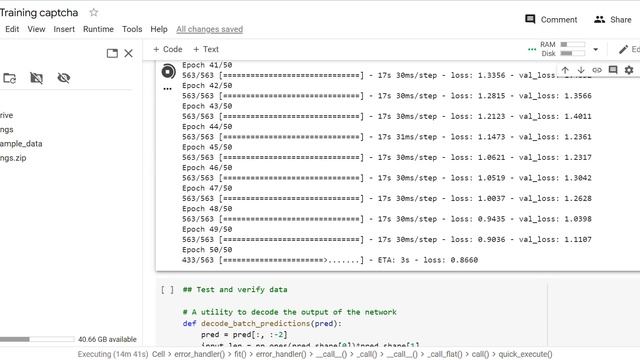The image size is (640, 360).
Task: Click the disk space usage bar
Action: (x=37, y=339)
